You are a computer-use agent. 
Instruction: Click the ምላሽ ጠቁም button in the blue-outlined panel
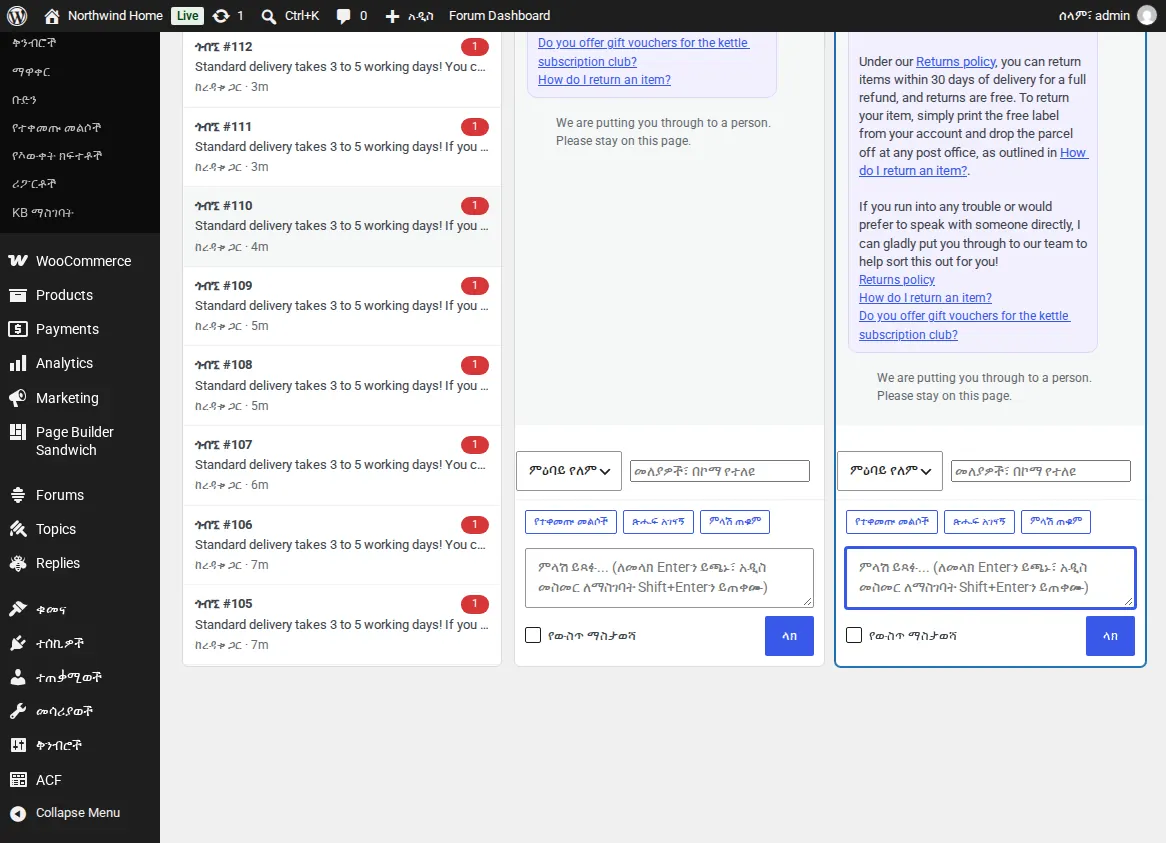(x=1056, y=522)
